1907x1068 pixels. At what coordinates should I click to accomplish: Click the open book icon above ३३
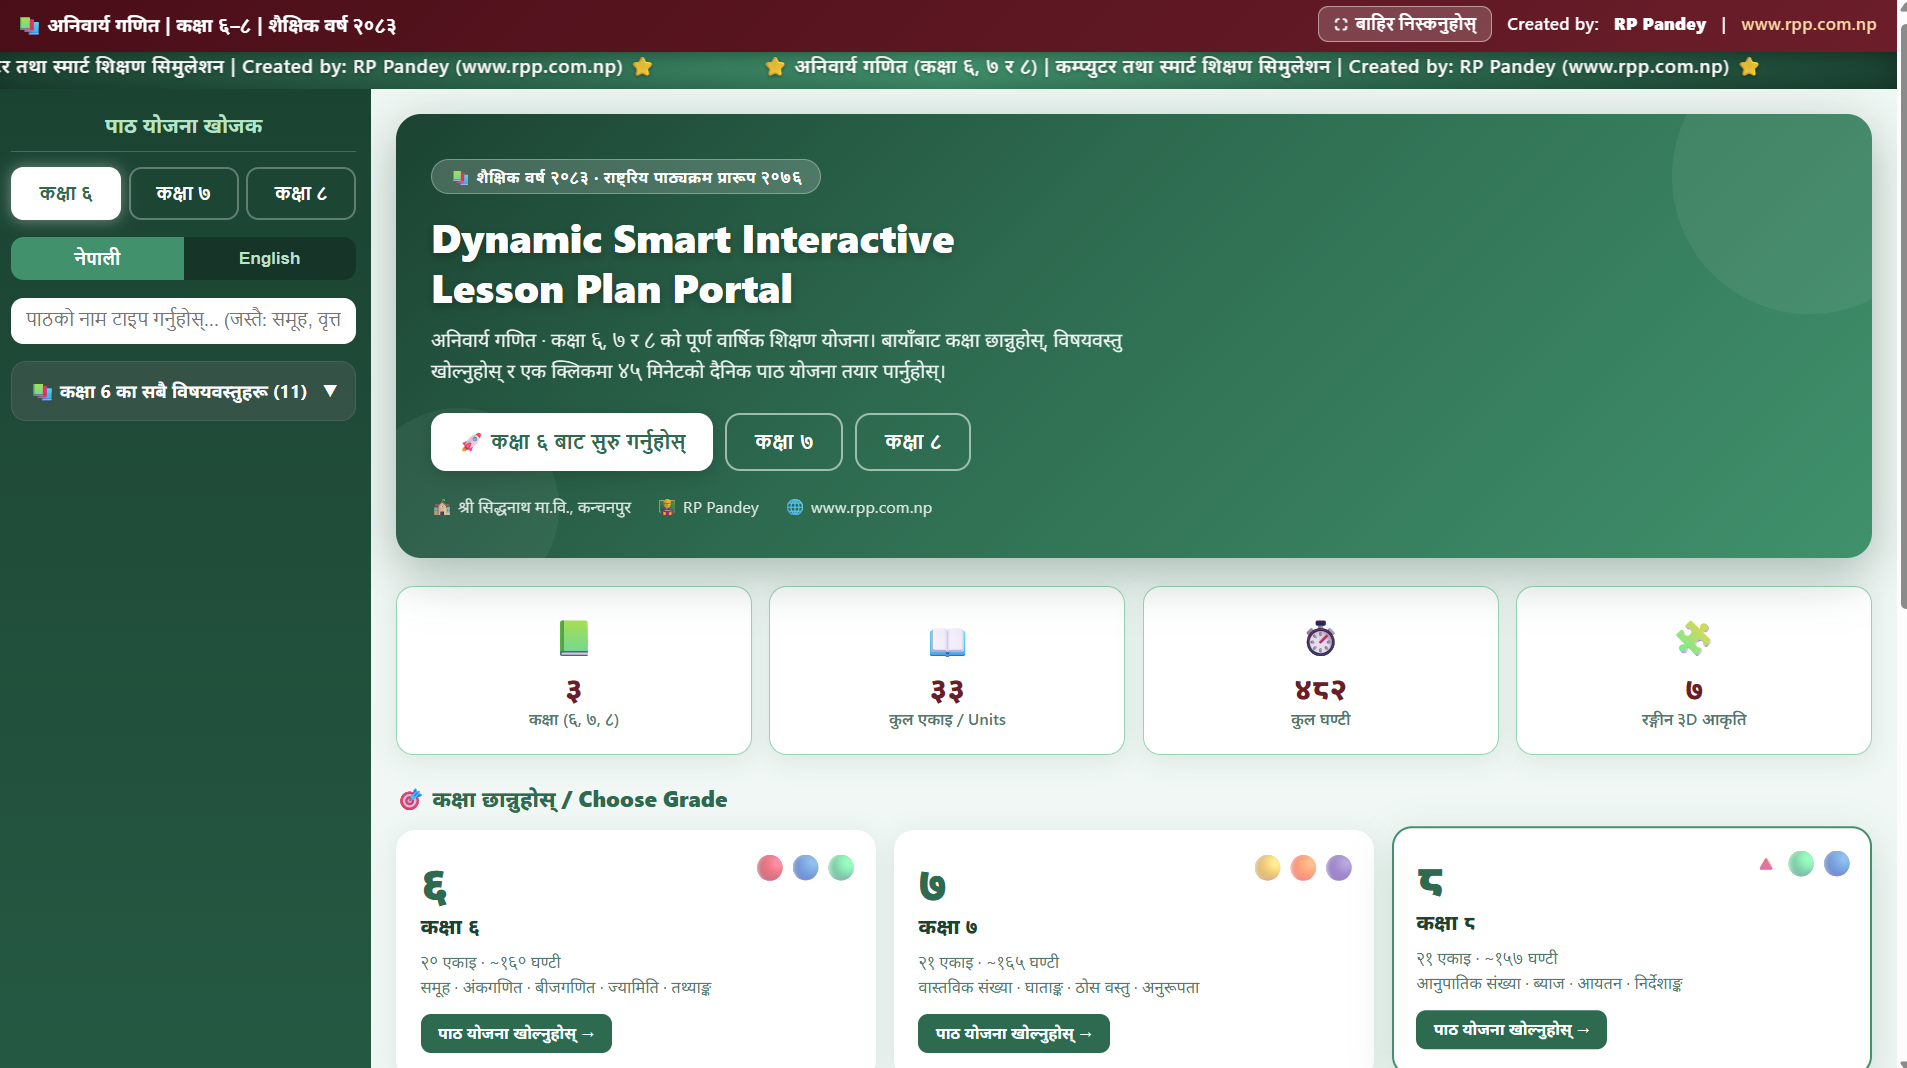click(947, 641)
